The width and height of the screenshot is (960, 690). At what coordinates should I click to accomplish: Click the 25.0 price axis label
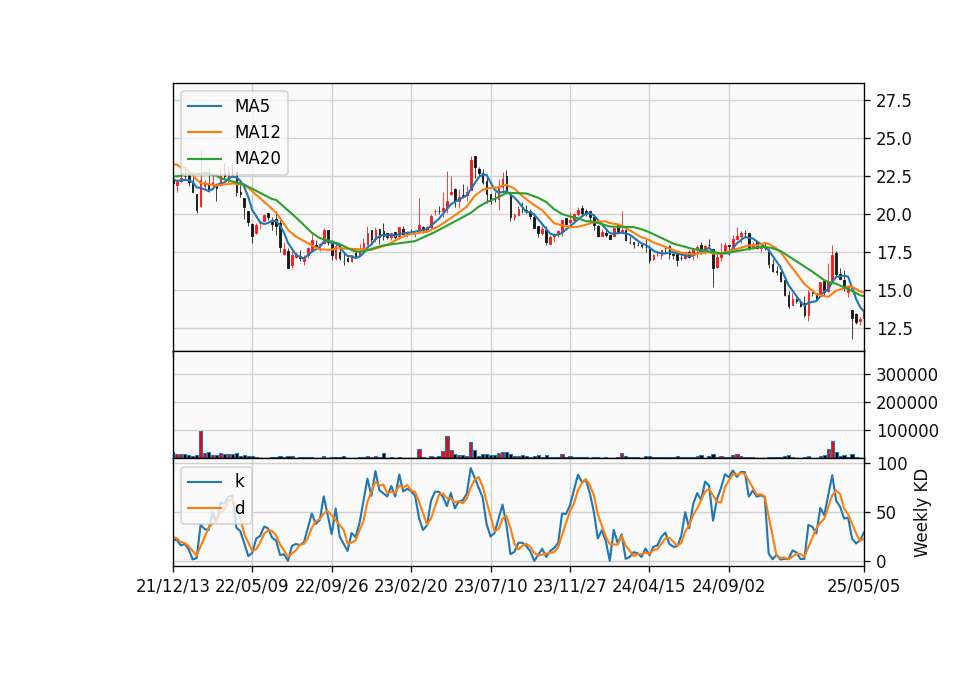(893, 139)
